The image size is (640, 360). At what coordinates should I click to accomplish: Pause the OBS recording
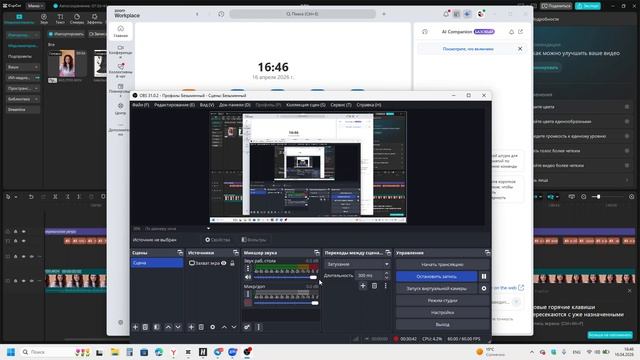click(484, 276)
